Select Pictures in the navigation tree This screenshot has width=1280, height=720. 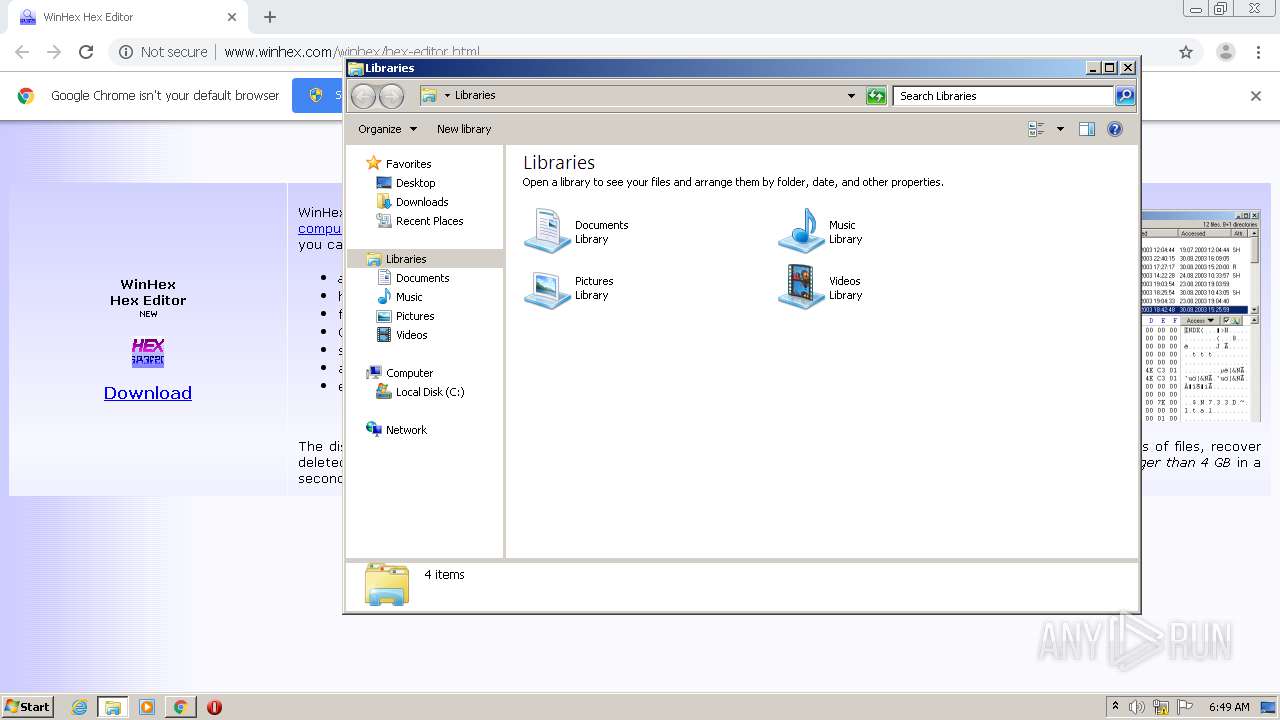tap(415, 316)
